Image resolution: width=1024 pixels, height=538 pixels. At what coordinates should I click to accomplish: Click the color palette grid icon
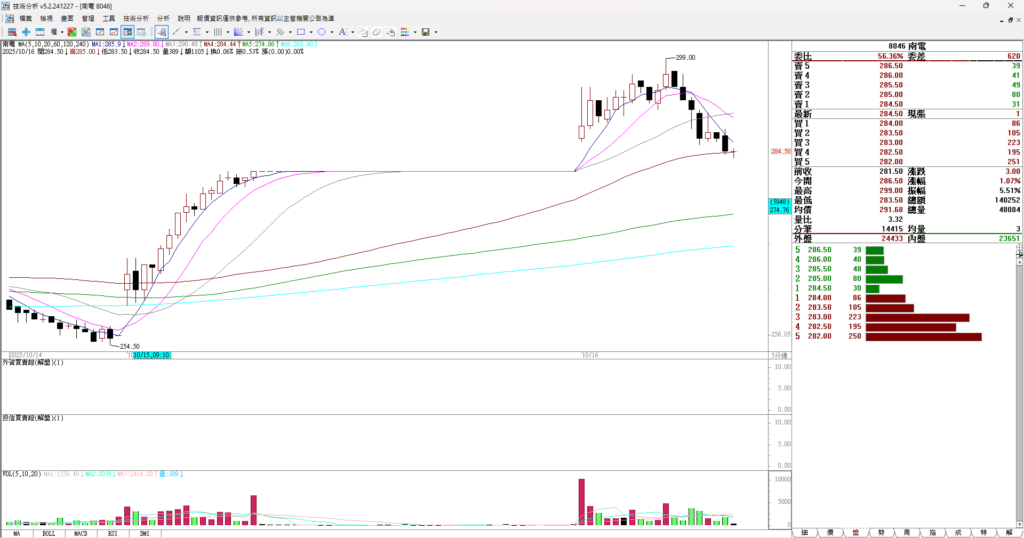[x=406, y=32]
